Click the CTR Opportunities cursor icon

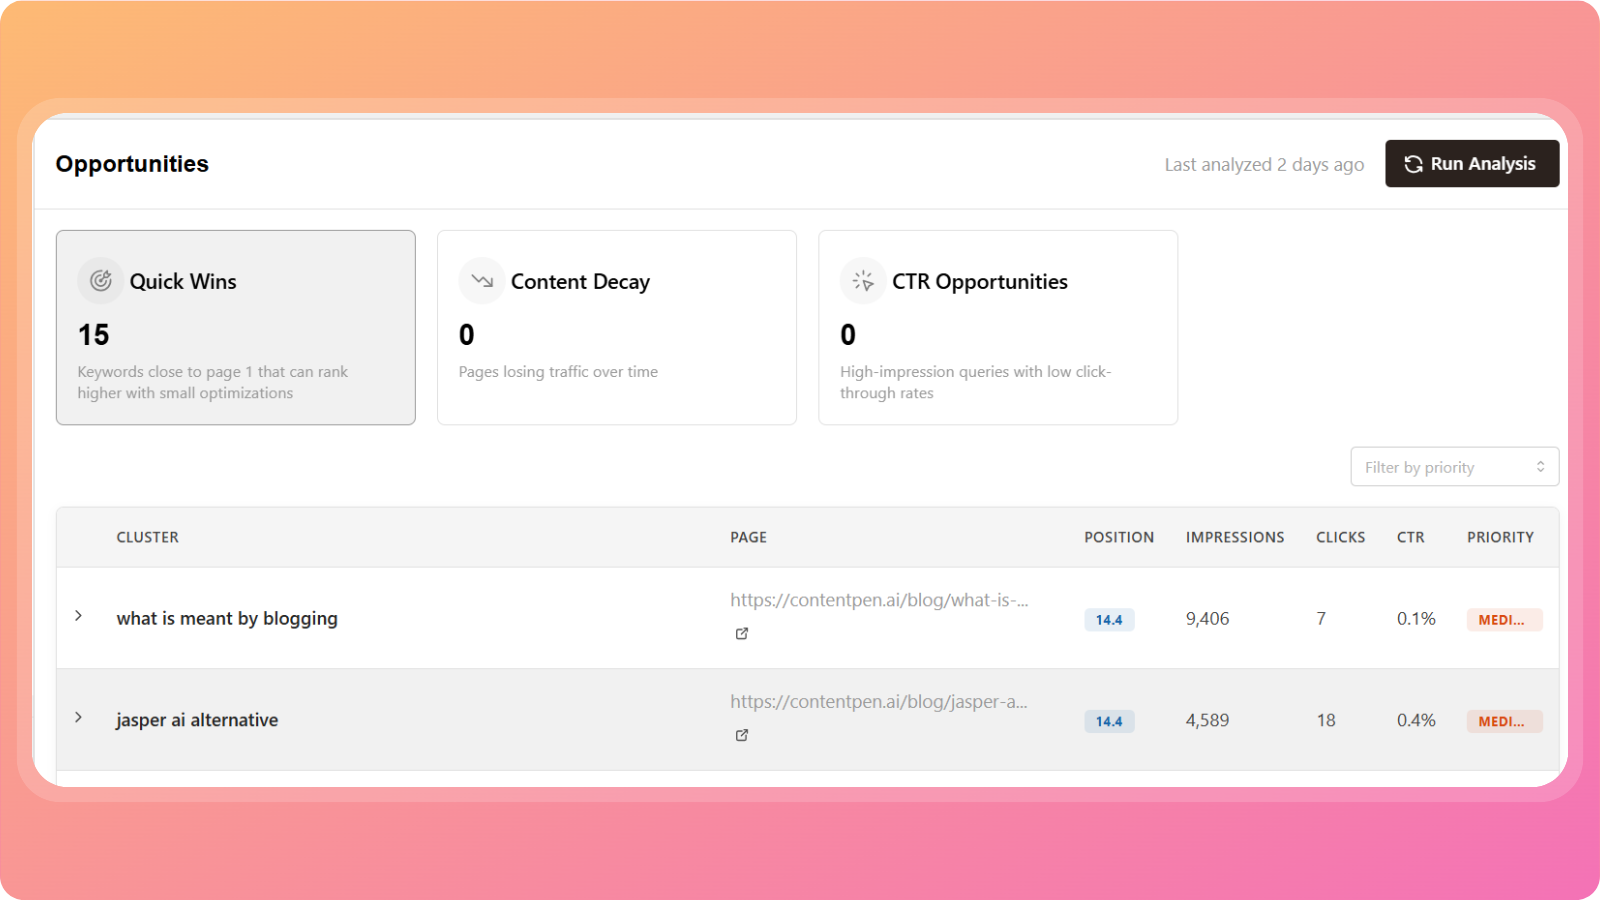863,281
